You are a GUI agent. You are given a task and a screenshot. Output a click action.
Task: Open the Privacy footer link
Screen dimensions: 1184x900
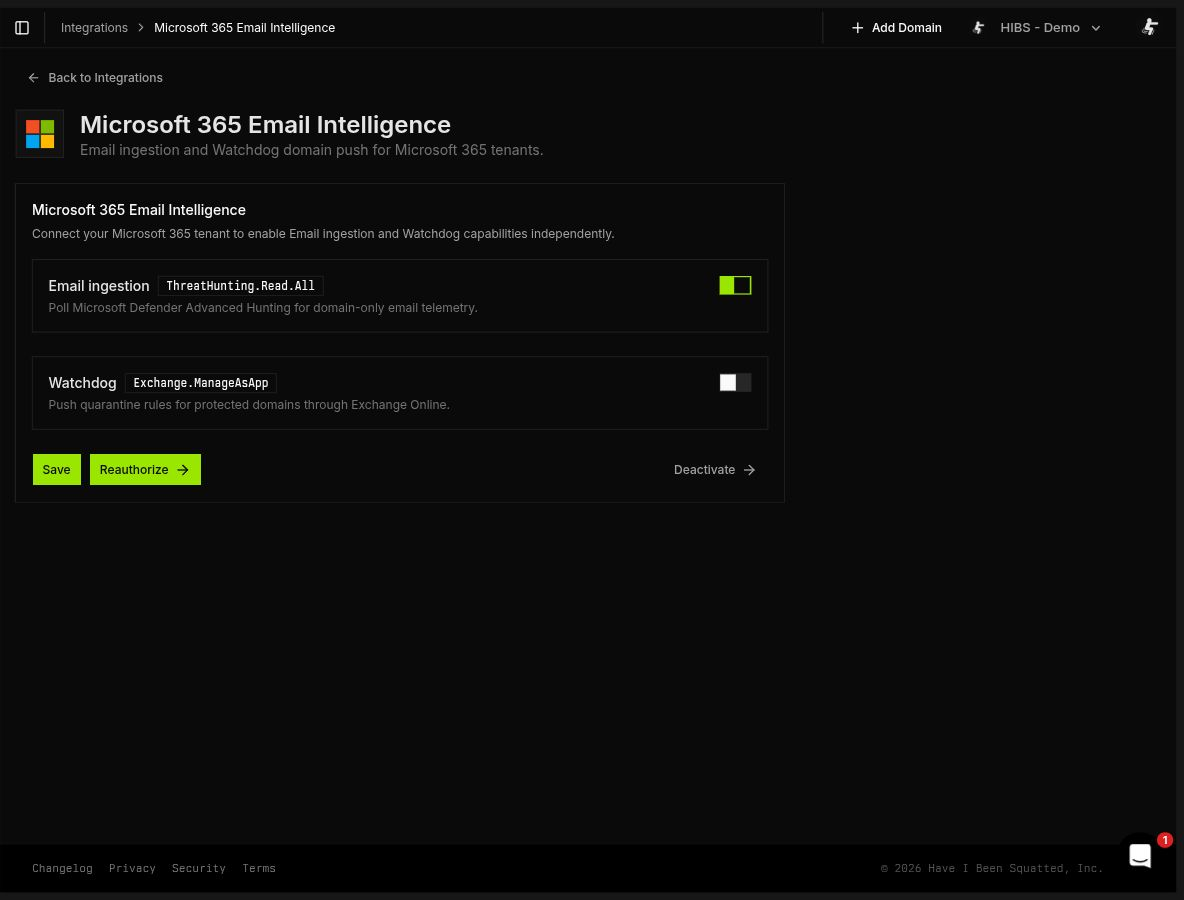click(x=132, y=868)
